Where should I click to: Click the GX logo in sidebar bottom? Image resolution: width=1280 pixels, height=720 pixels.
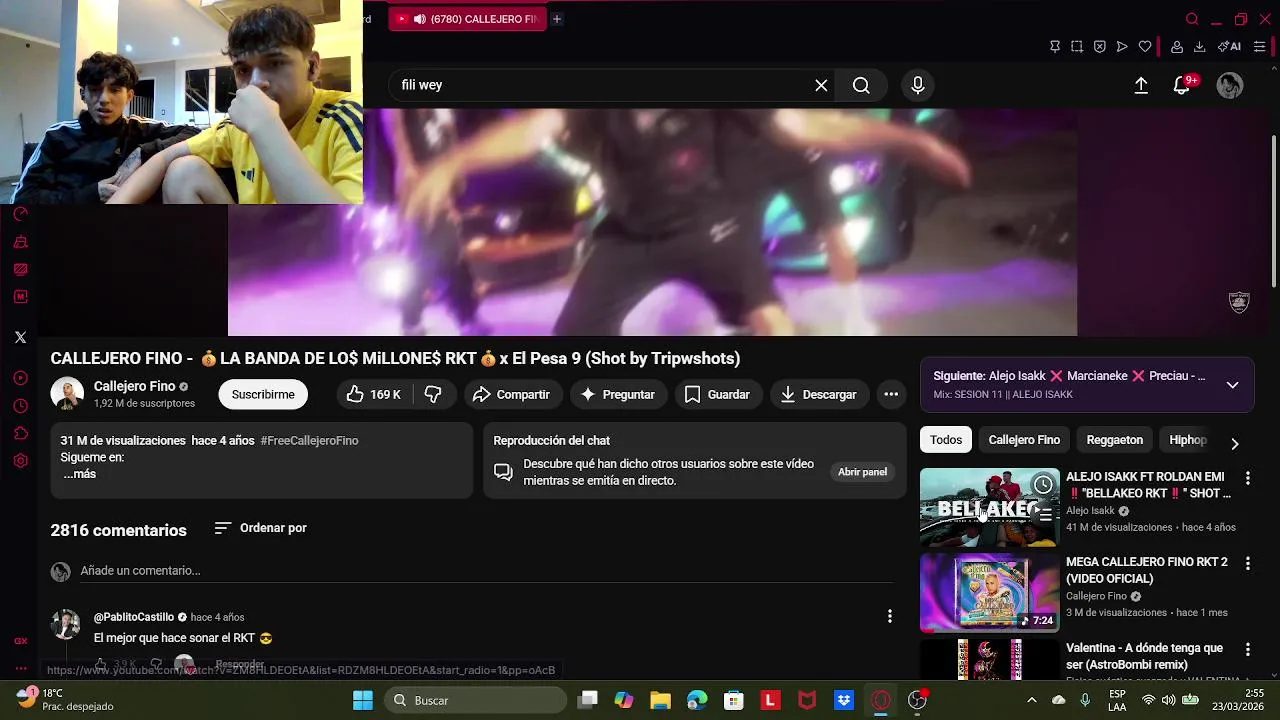click(x=20, y=641)
